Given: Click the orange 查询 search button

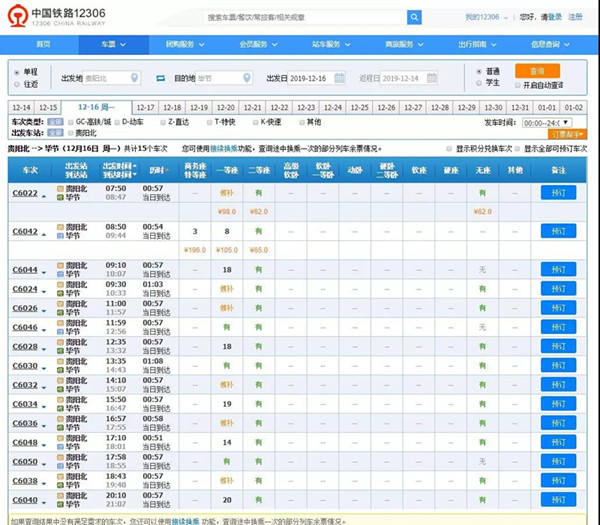Looking at the screenshot, I should (537, 71).
